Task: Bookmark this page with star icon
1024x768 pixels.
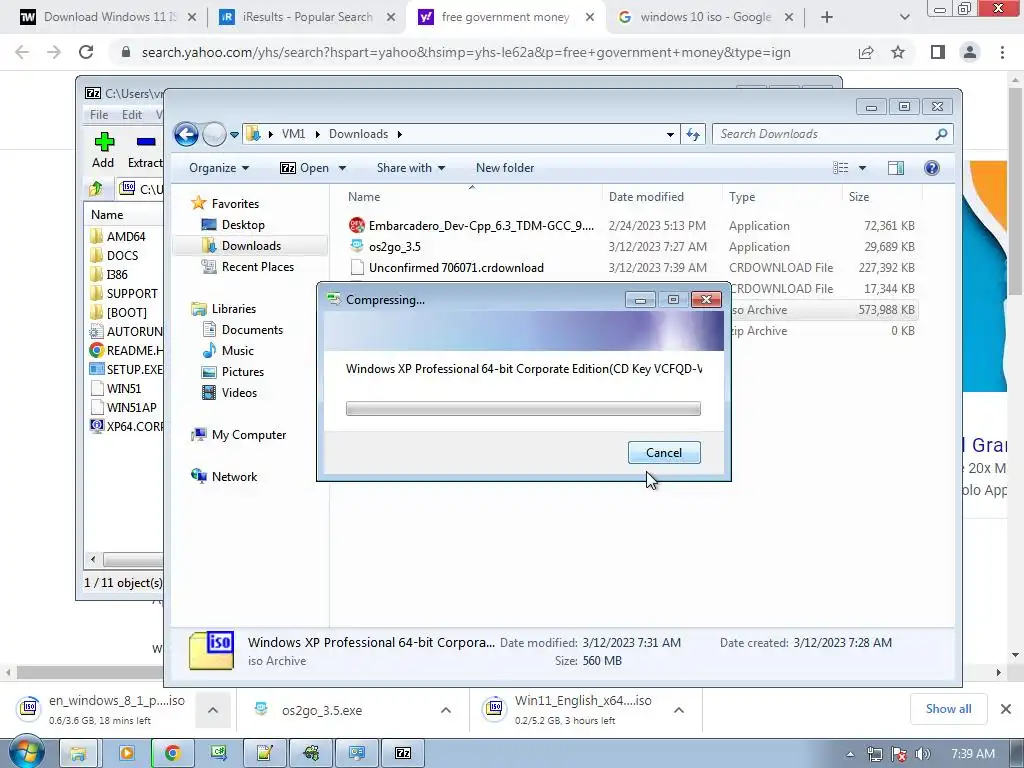Action: [x=898, y=52]
